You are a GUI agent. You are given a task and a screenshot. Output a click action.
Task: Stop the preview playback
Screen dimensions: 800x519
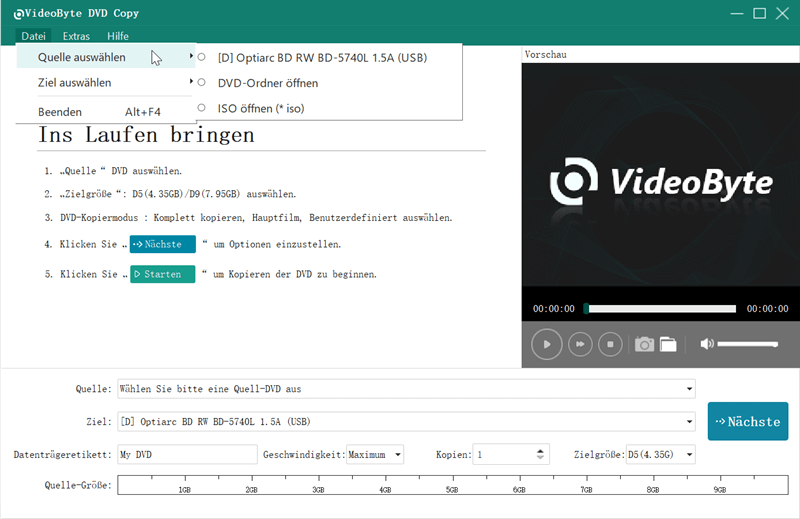click(610, 344)
